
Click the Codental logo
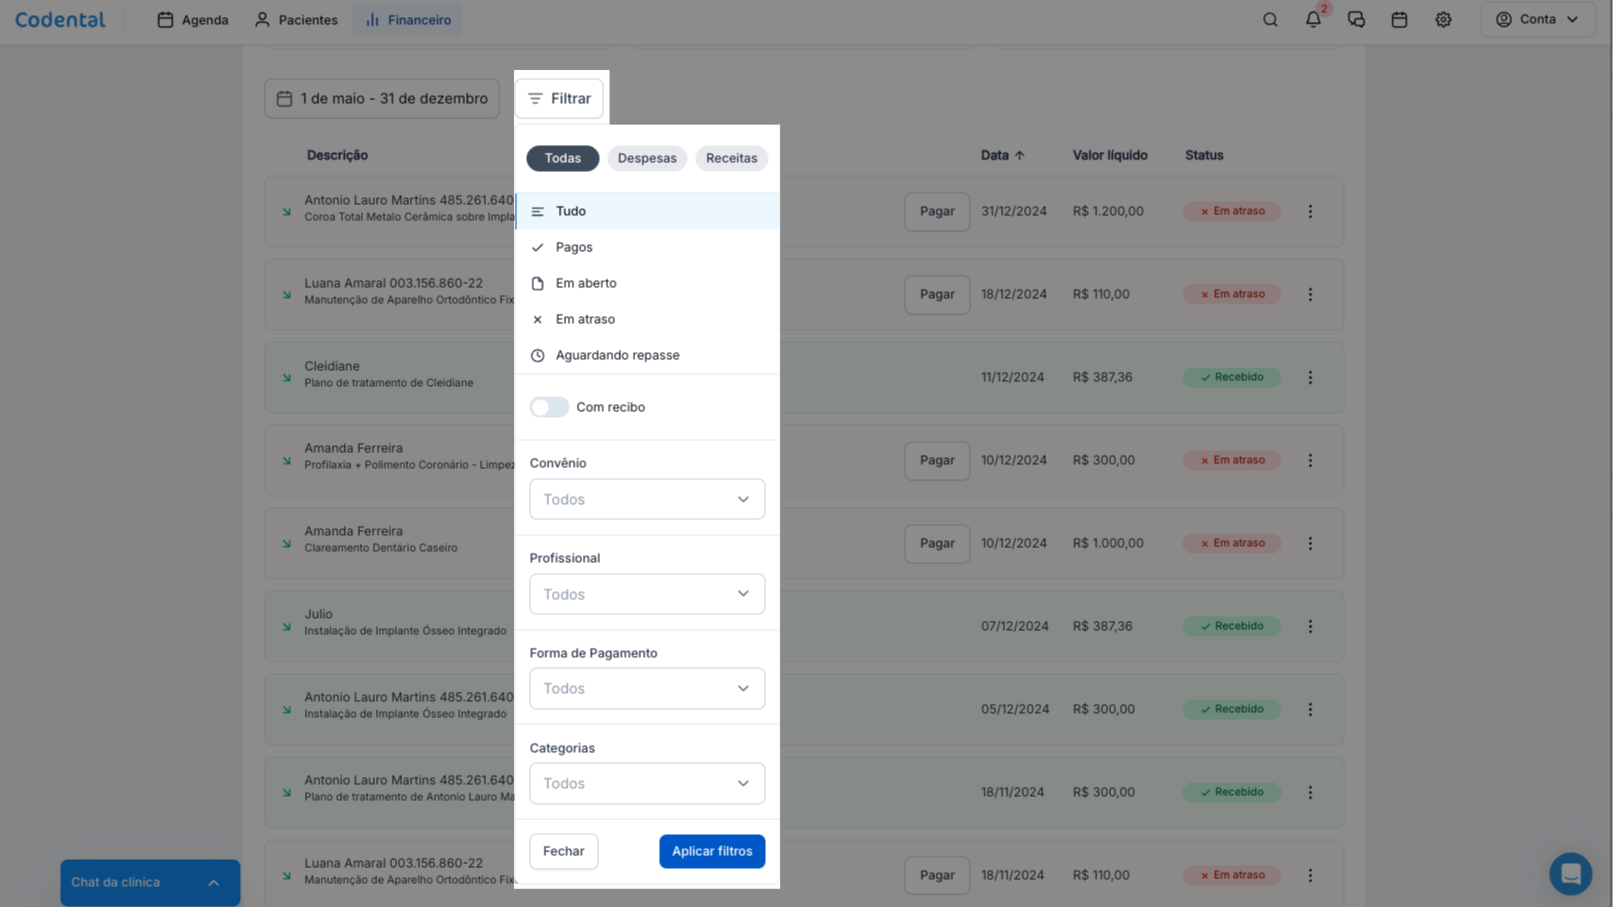pos(60,20)
